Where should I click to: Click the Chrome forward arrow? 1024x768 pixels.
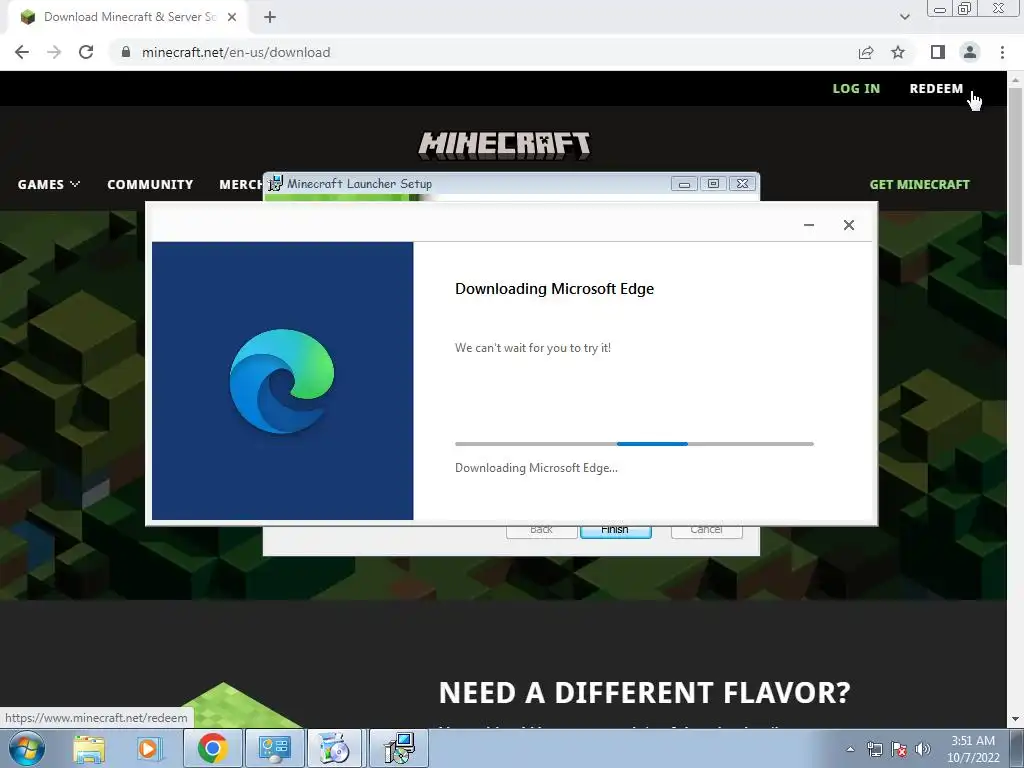54,52
